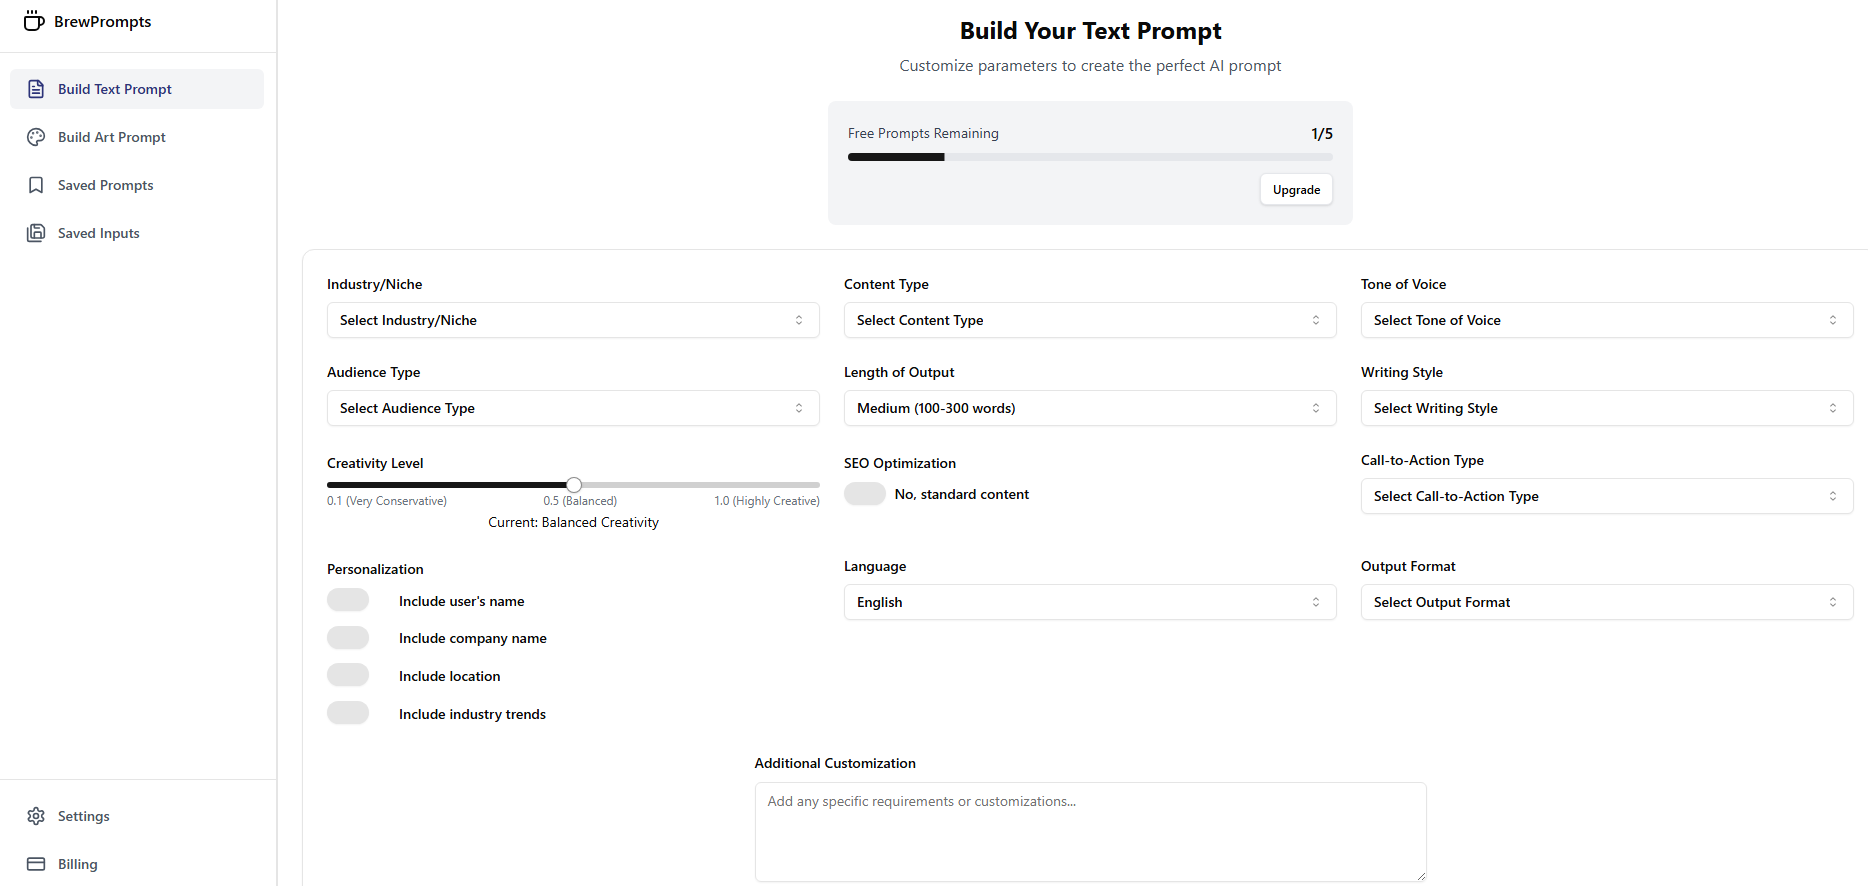
Task: Click the Saved Inputs stacked-disk icon
Action: coord(36,233)
